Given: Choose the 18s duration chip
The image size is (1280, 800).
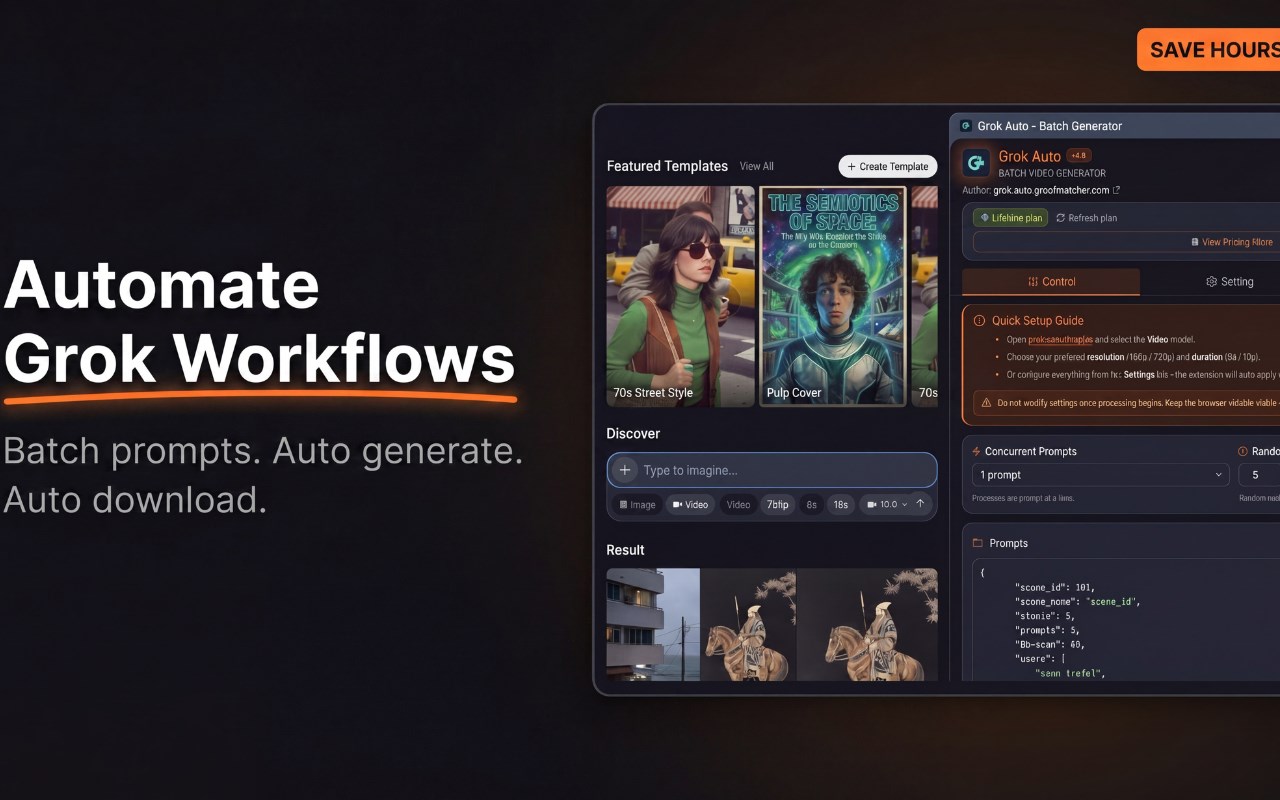Looking at the screenshot, I should (x=841, y=505).
